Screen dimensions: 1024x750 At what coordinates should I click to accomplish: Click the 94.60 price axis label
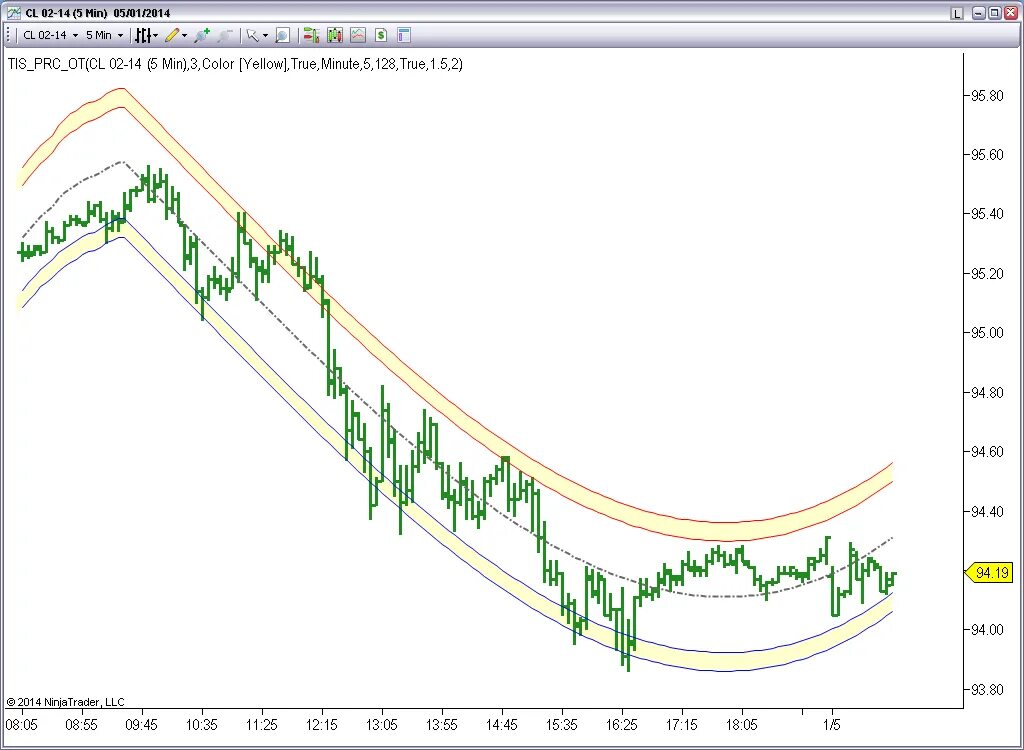point(986,452)
